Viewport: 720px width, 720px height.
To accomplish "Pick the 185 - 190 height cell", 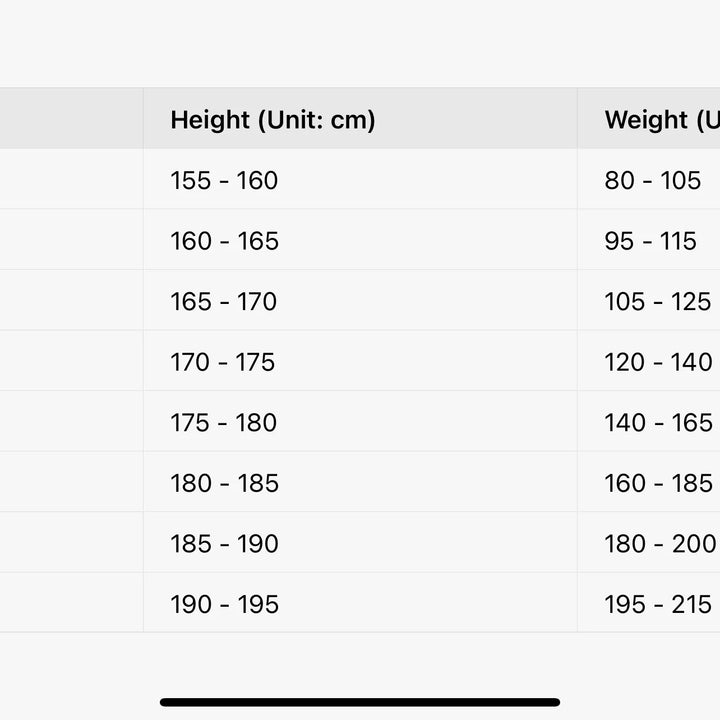I will [x=224, y=544].
